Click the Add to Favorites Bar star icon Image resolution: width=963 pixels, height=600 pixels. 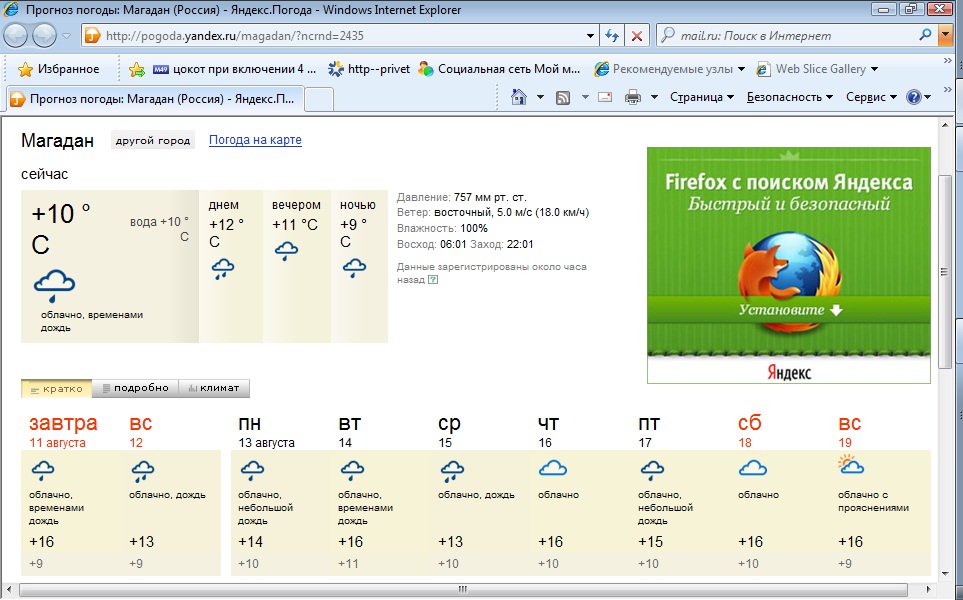pyautogui.click(x=136, y=69)
